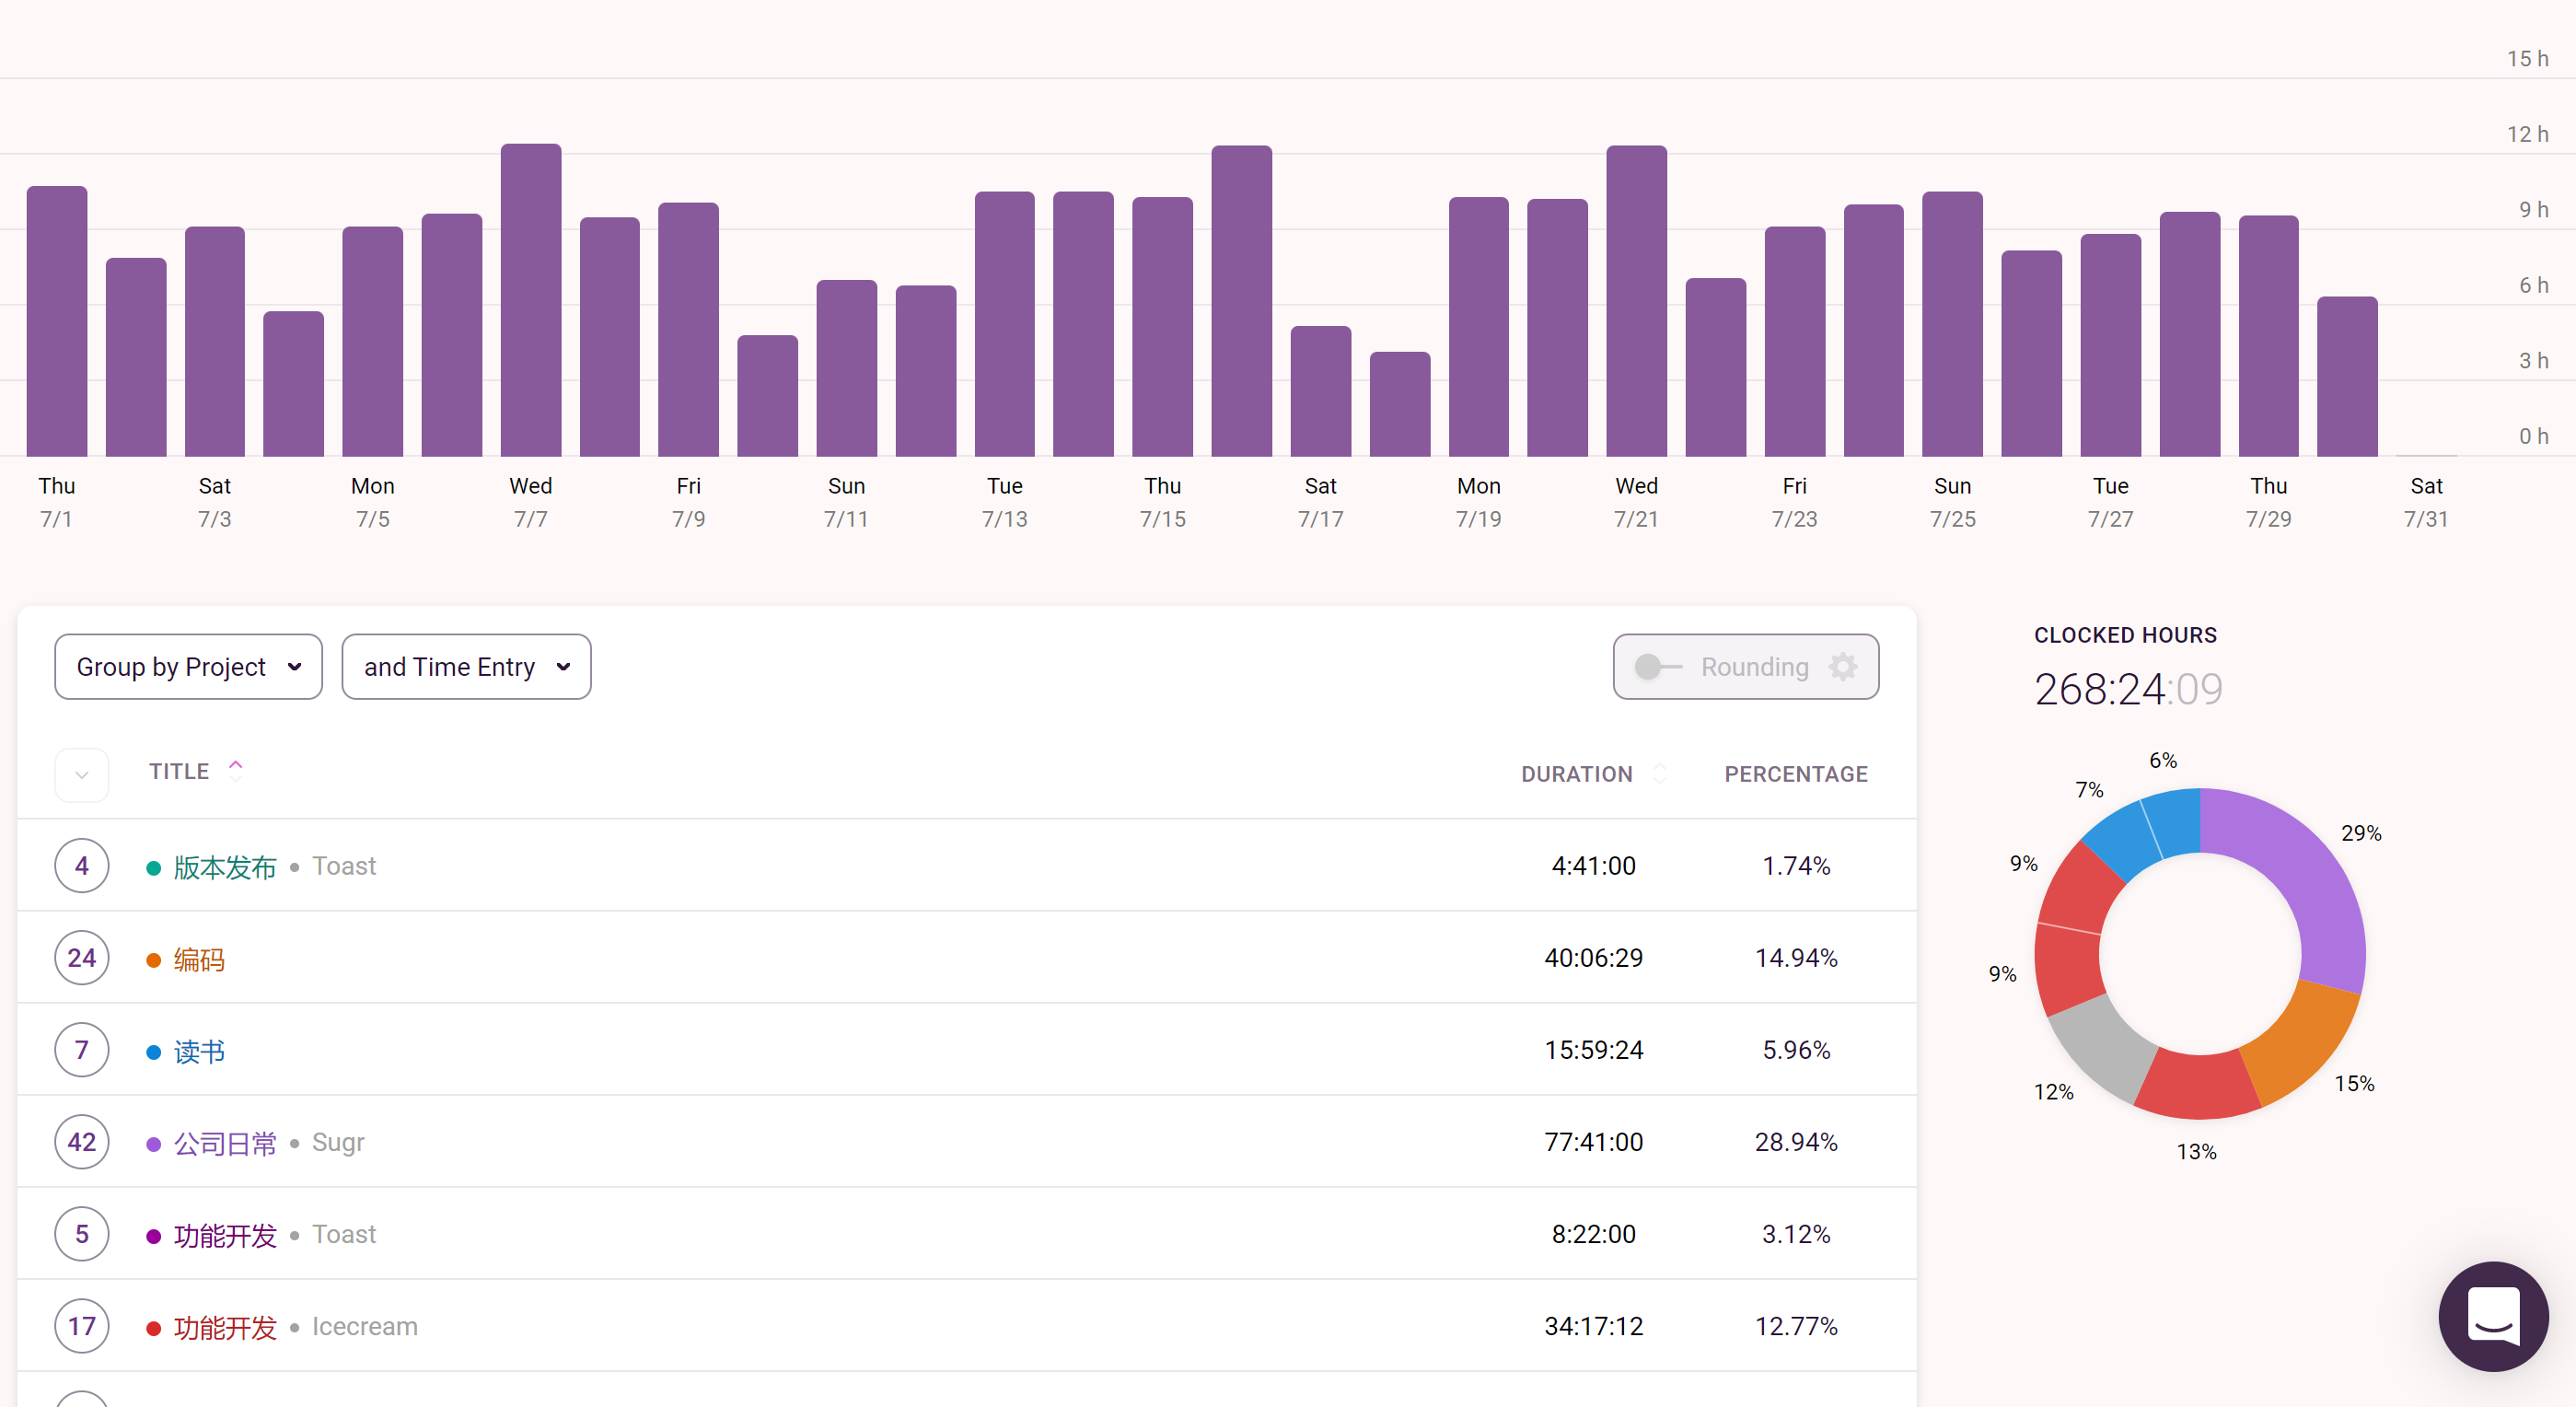Click the 8:22:00 duration value
This screenshot has height=1407, width=2576.
tap(1593, 1234)
